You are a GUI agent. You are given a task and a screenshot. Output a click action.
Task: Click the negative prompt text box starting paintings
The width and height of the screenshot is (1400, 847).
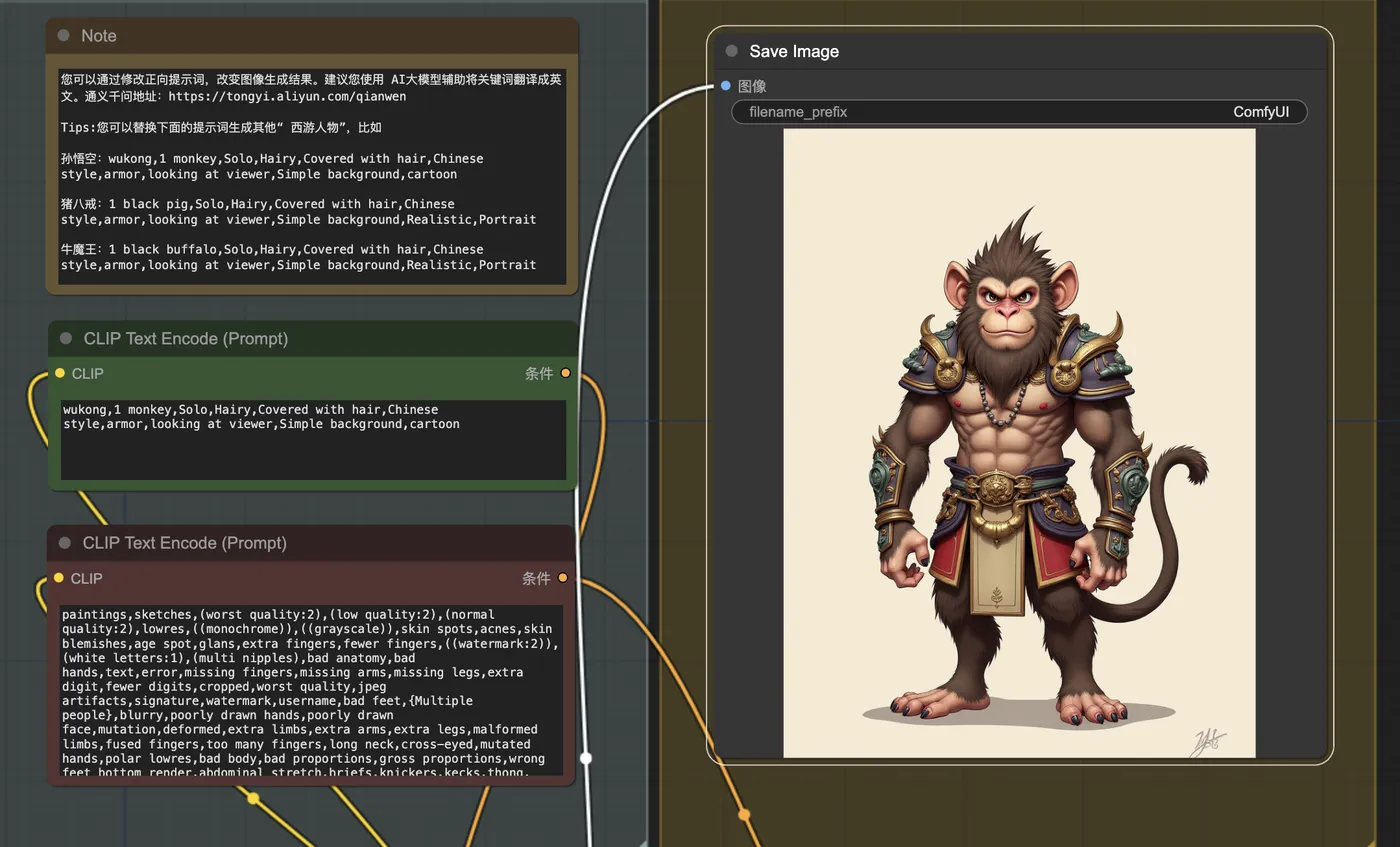tap(312, 690)
